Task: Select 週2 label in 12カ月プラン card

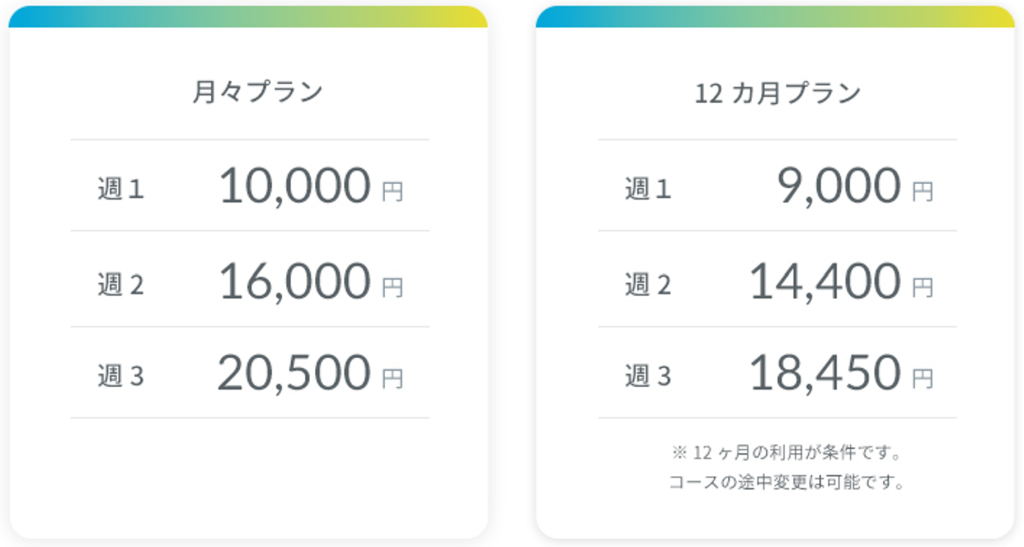Action: coord(648,285)
